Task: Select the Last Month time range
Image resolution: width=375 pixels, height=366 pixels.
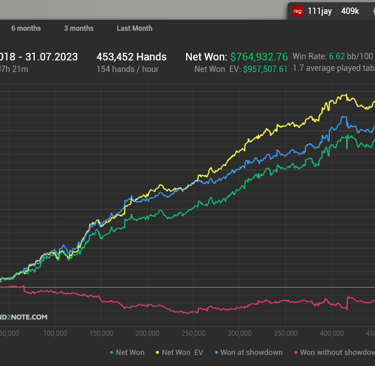Action: point(134,28)
